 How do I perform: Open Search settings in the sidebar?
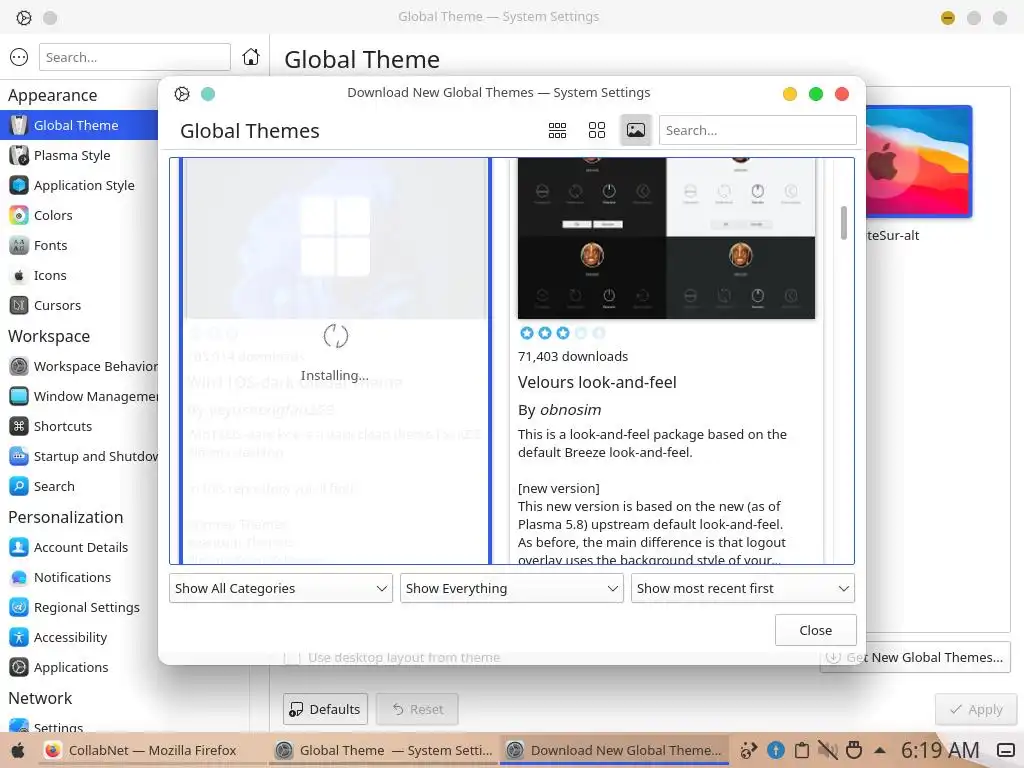click(79, 487)
